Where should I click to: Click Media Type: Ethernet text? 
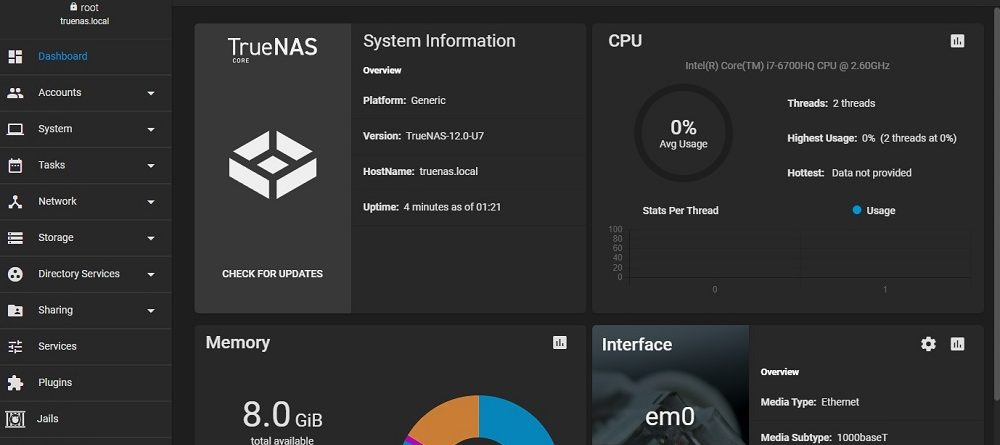[x=809, y=402]
